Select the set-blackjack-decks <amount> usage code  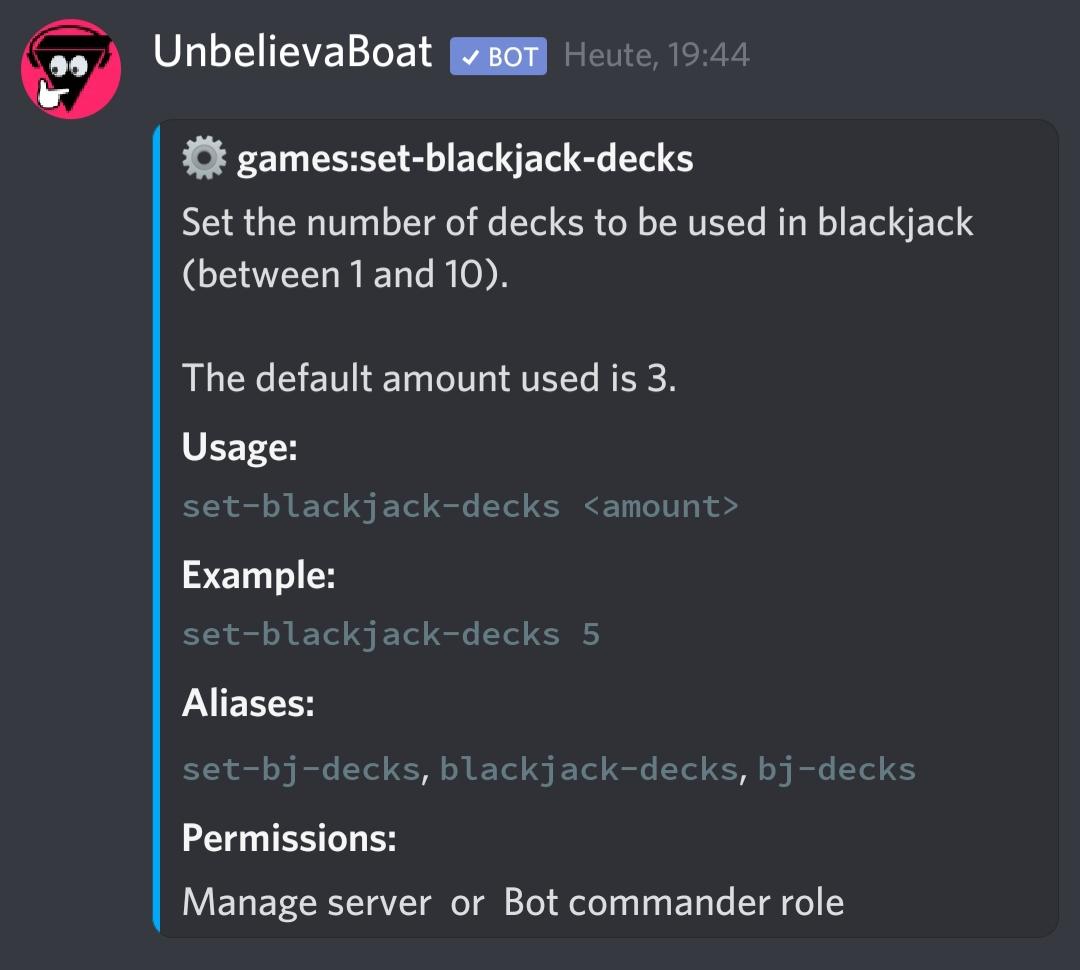pyautogui.click(x=460, y=507)
